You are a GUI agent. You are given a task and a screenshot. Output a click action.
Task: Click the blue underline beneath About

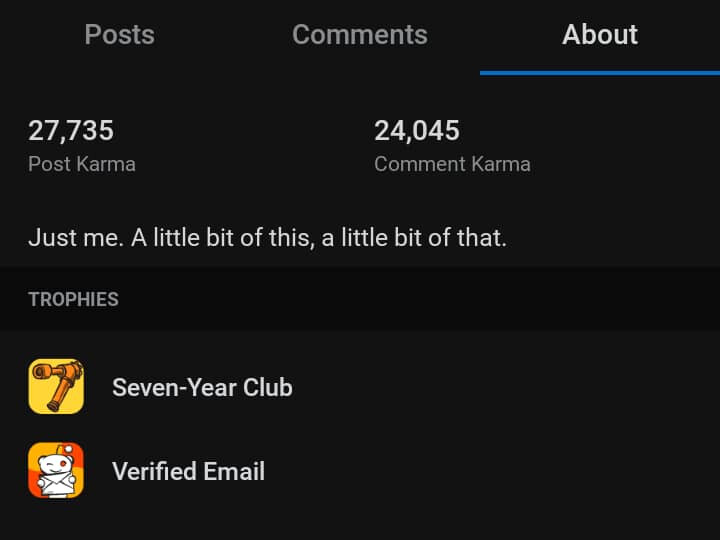(600, 73)
